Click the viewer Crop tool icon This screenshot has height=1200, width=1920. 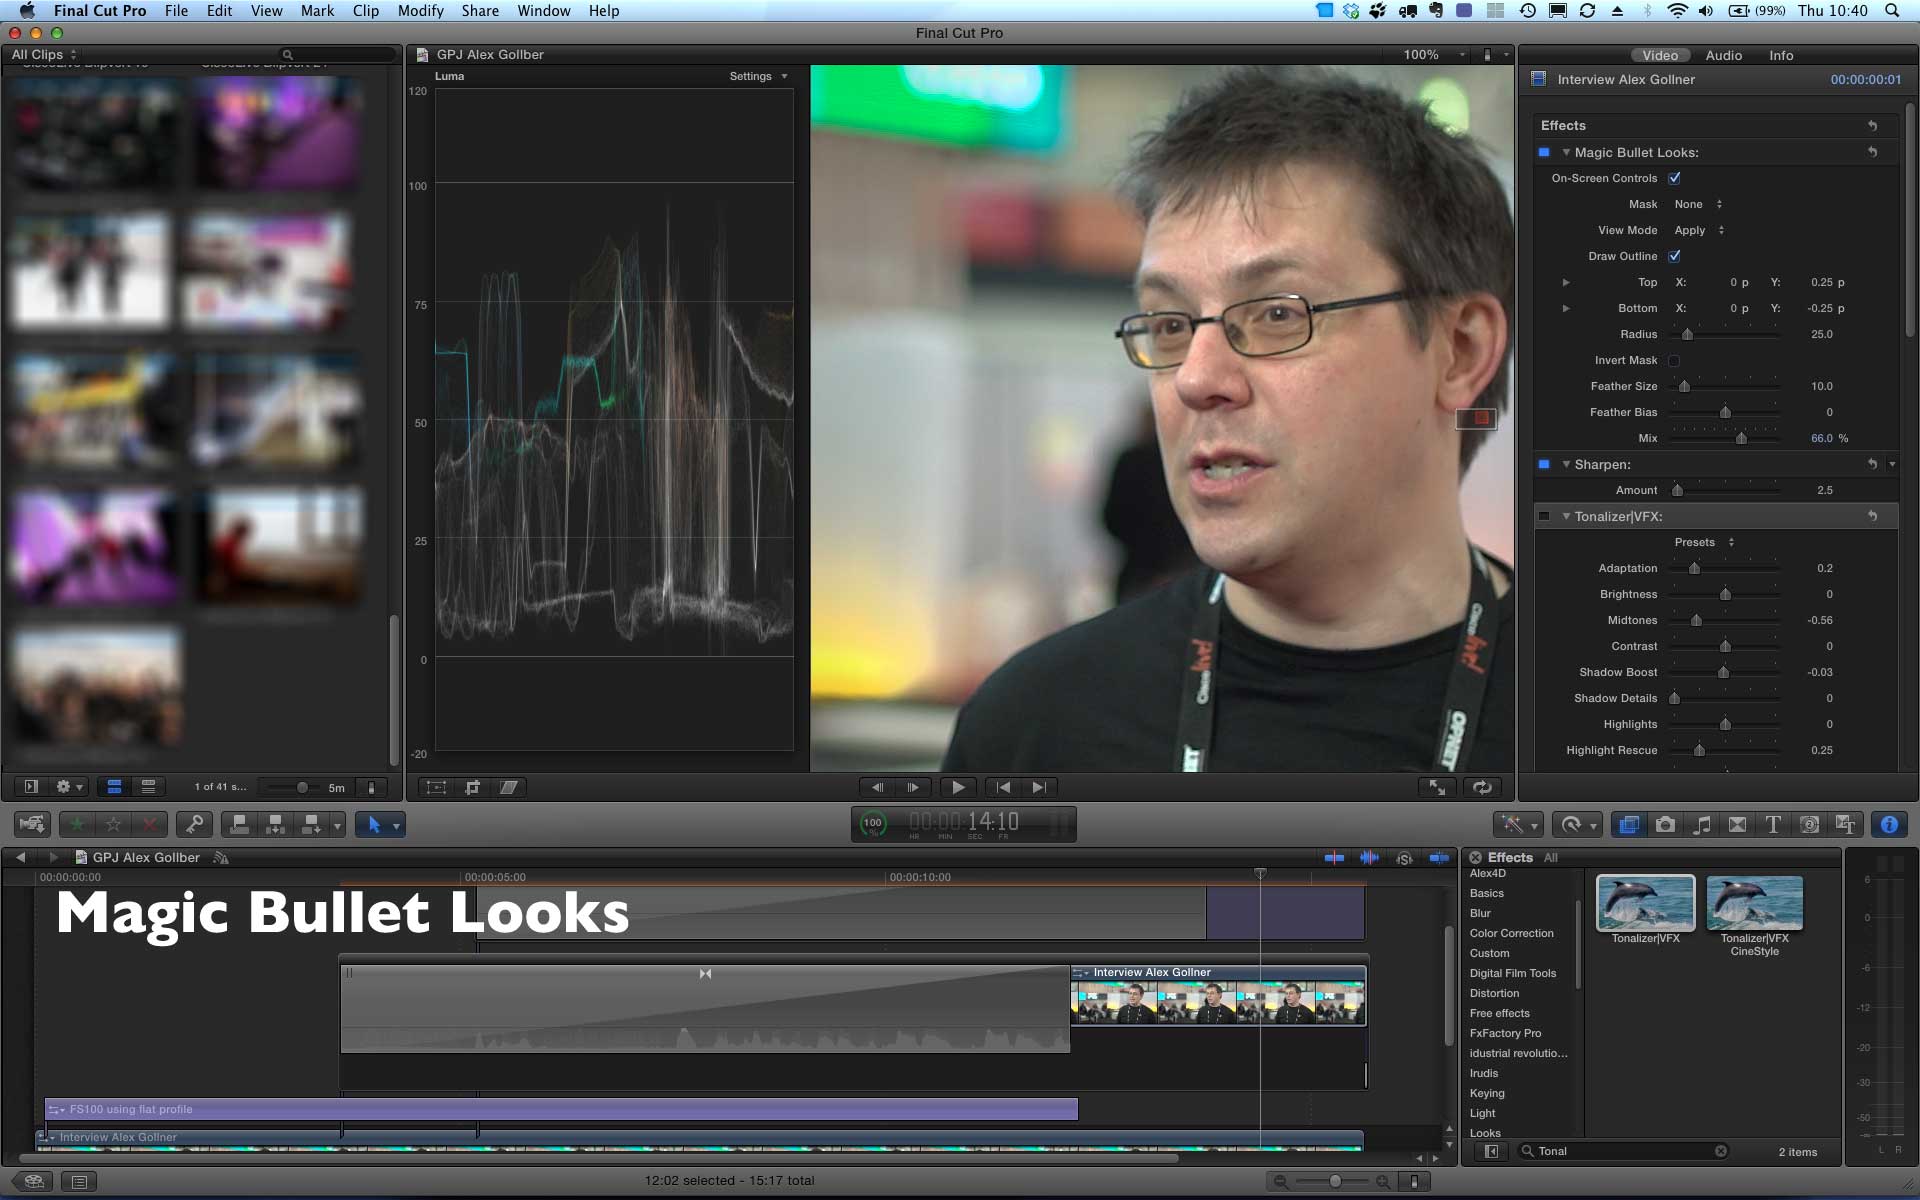[473, 788]
